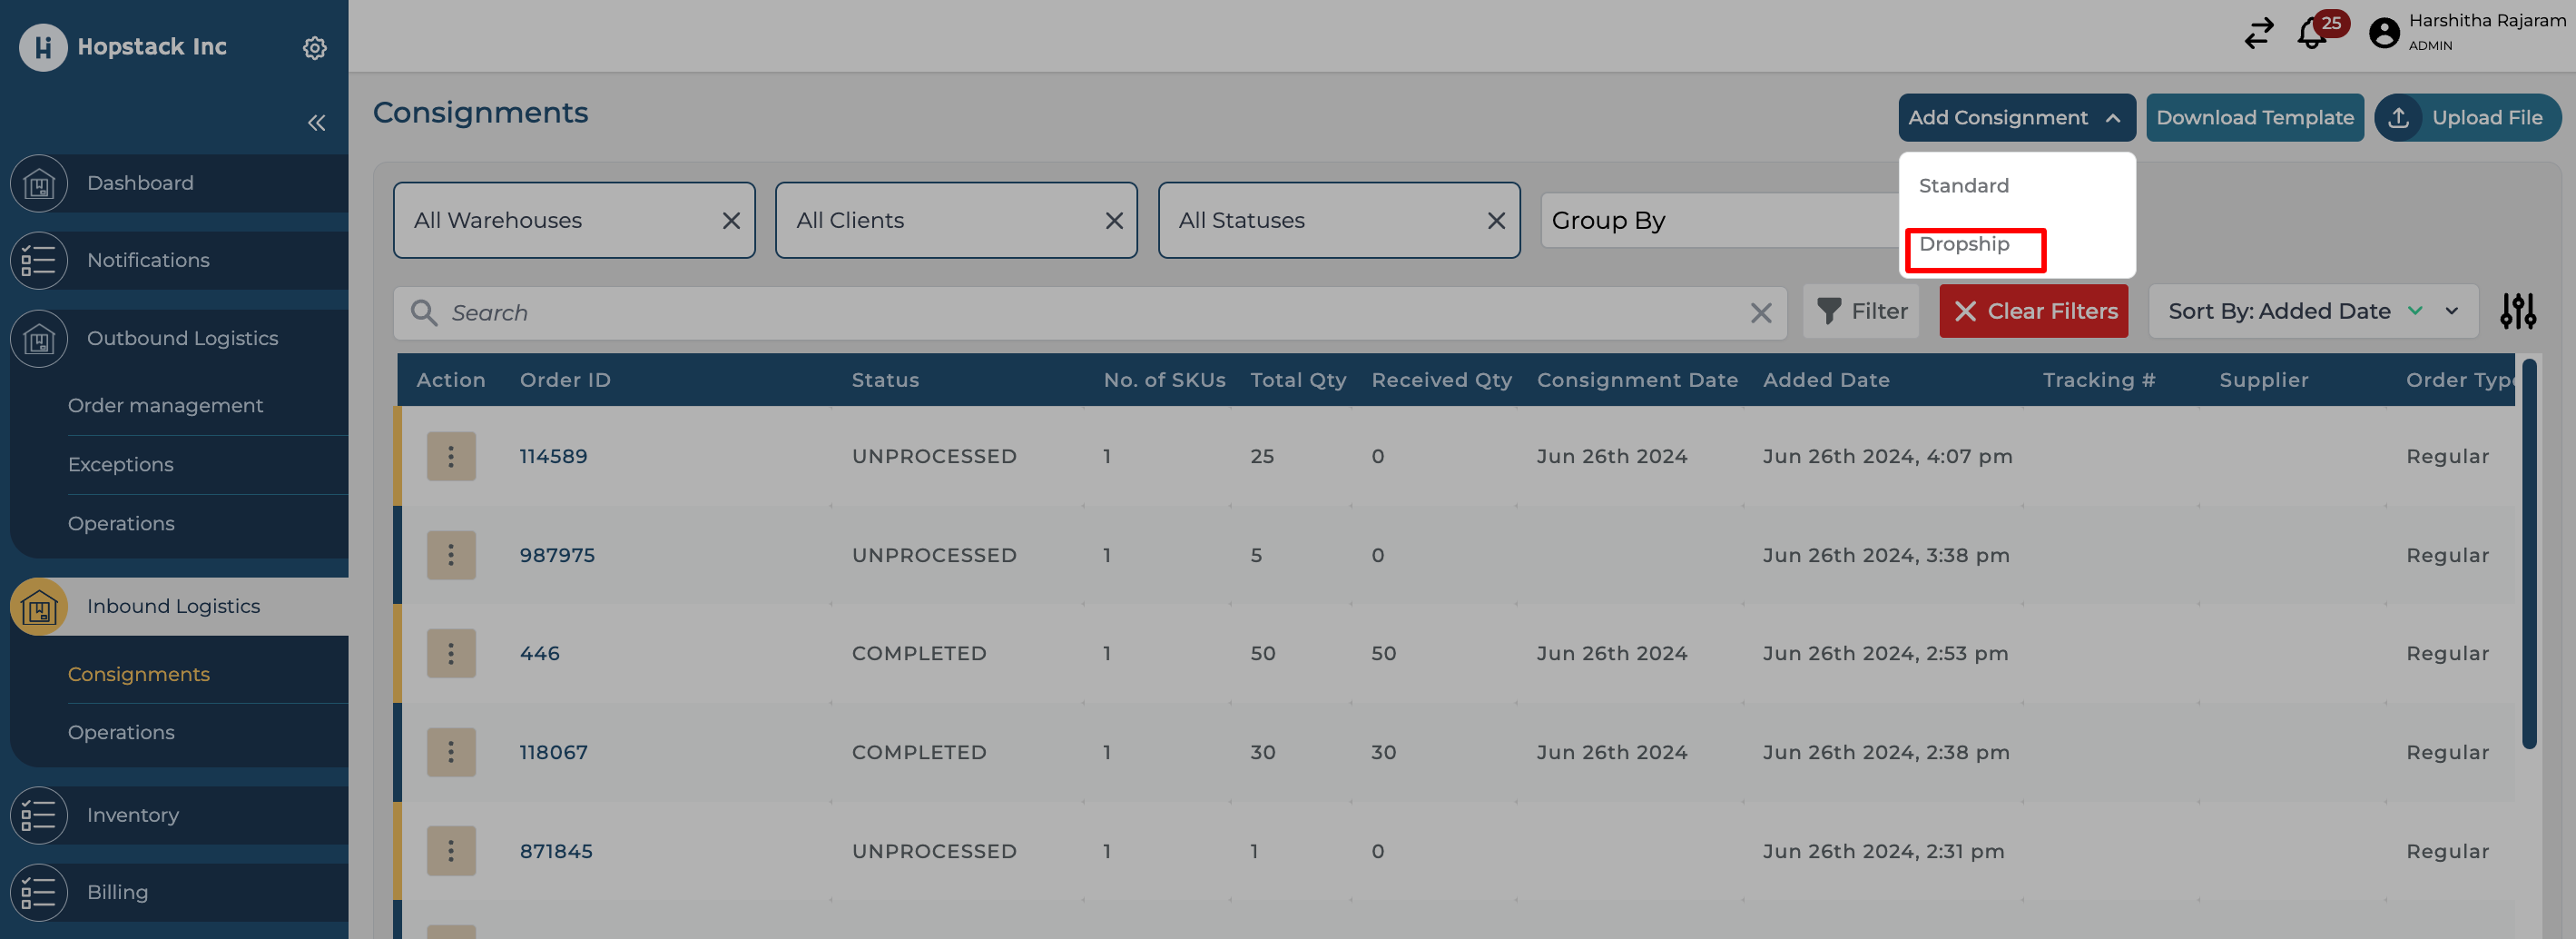2576x939 pixels.
Task: Collapse the sidebar with double chevron icon
Action: 316,123
